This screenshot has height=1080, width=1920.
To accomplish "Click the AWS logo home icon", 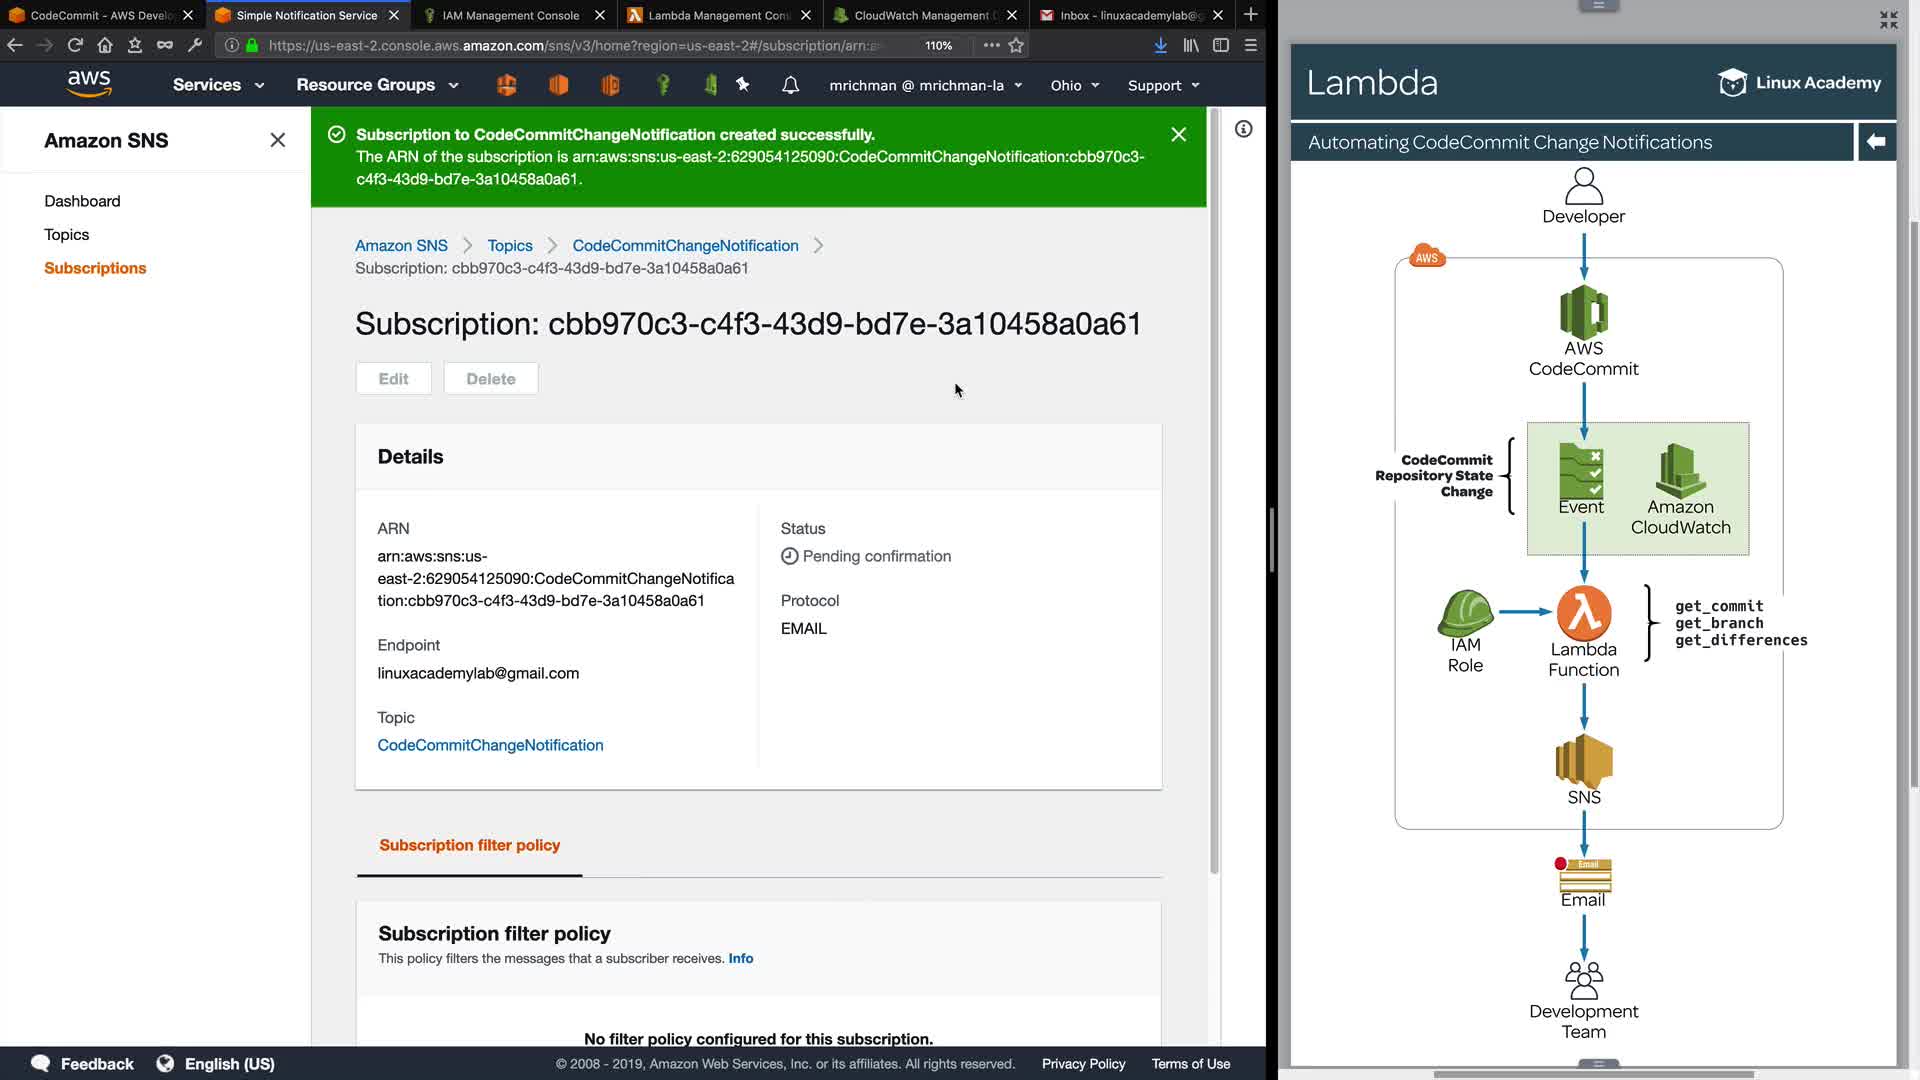I will point(89,84).
